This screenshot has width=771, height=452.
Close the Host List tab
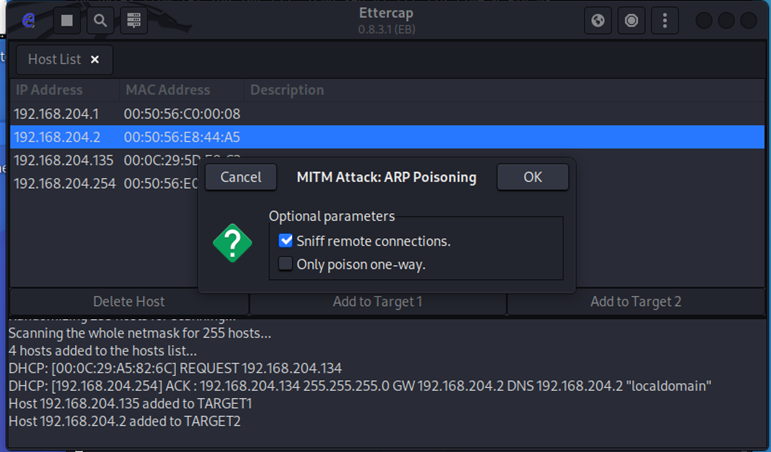(95, 60)
